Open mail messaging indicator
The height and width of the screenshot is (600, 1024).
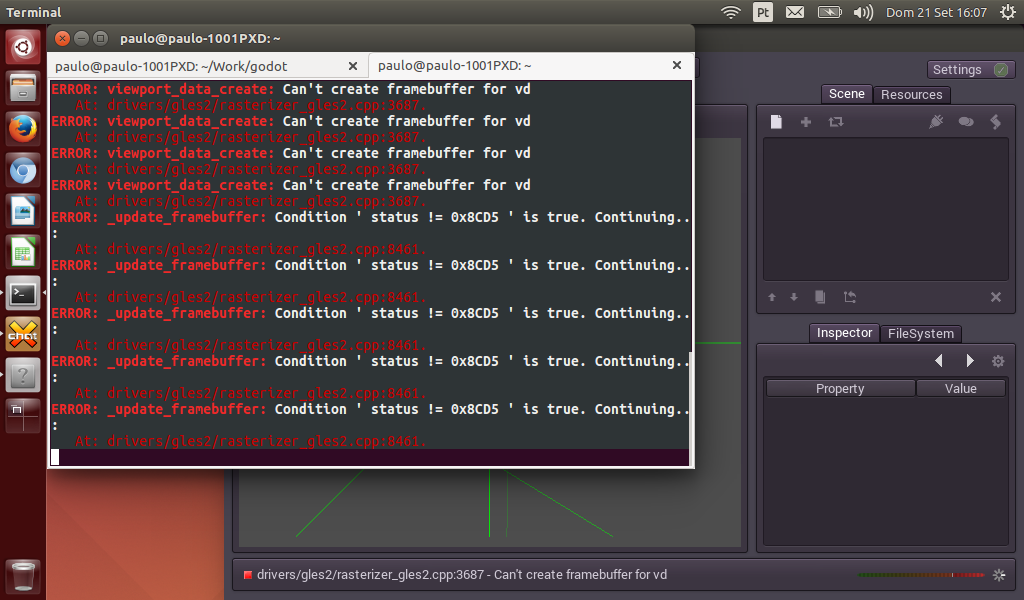pos(795,12)
